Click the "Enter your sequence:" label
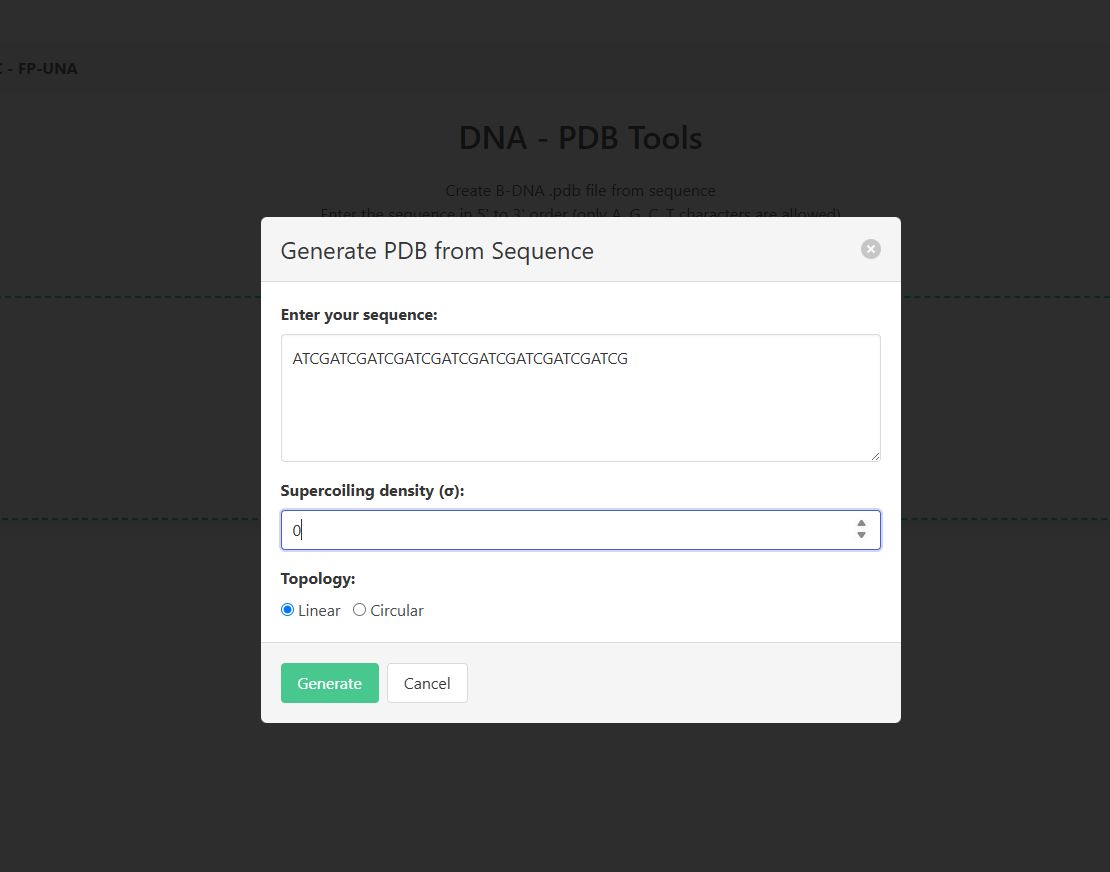The height and width of the screenshot is (872, 1110). (359, 315)
